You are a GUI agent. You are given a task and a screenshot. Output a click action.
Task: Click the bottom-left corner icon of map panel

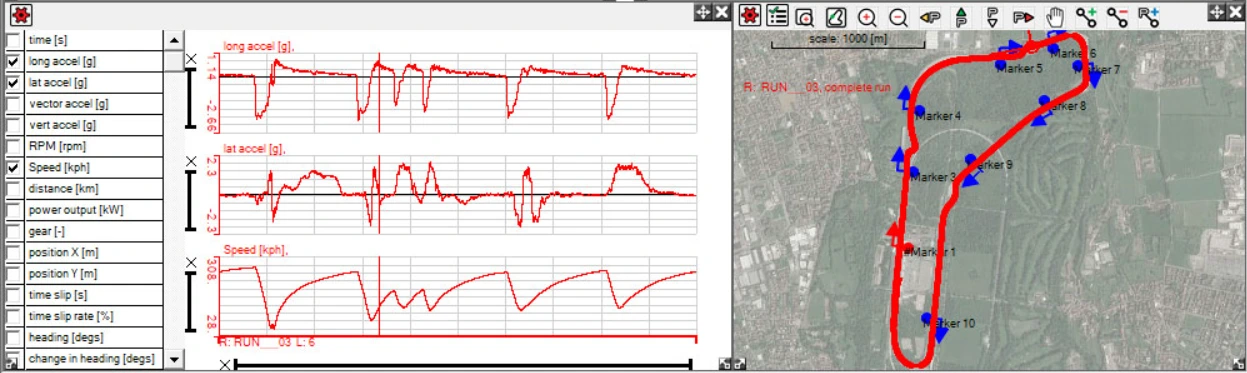[740, 365]
